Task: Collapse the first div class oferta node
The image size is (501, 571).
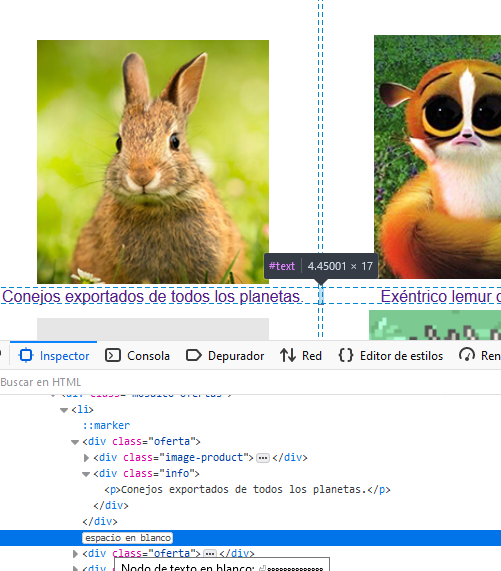Action: 75,442
